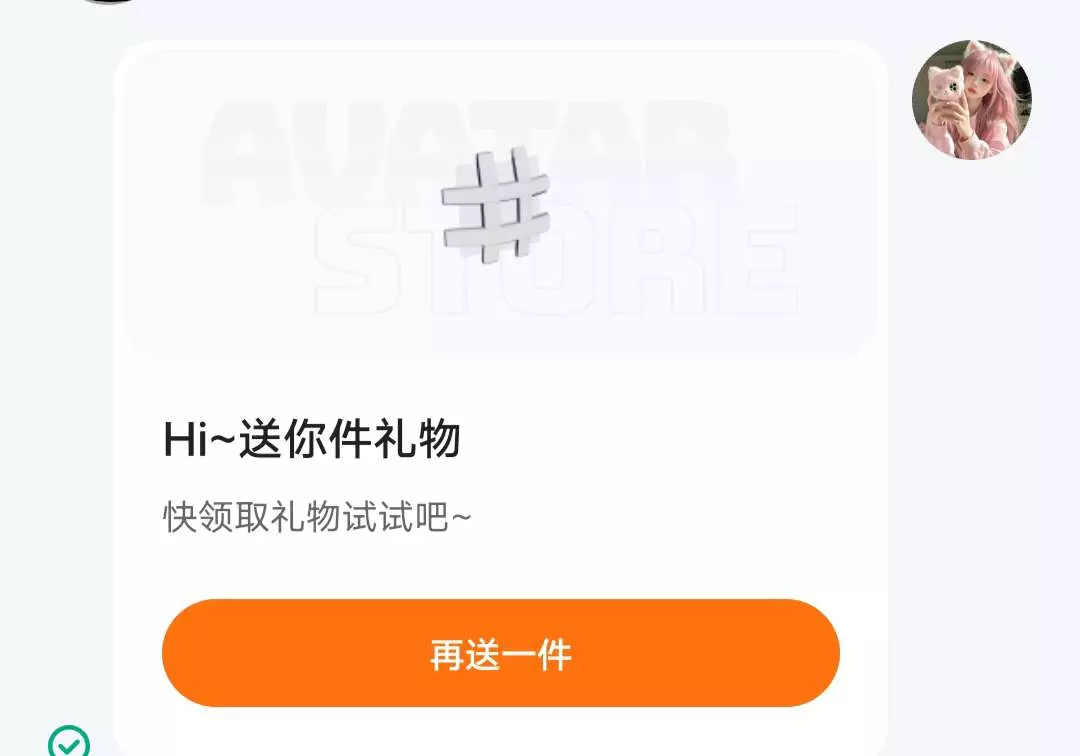1080x756 pixels.
Task: Click the orange 再送一件 button
Action: (x=501, y=653)
